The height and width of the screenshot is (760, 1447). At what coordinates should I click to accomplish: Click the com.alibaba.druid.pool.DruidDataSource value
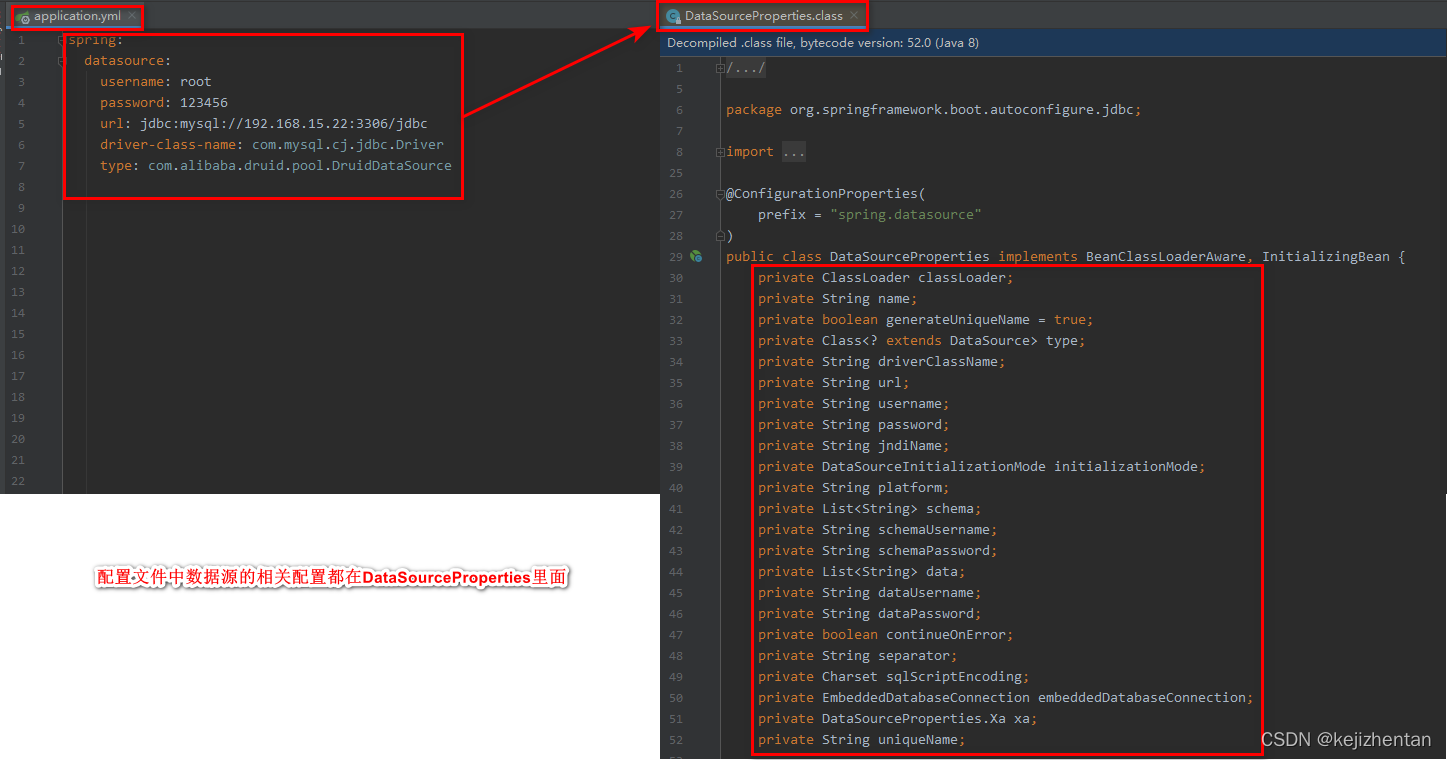300,166
